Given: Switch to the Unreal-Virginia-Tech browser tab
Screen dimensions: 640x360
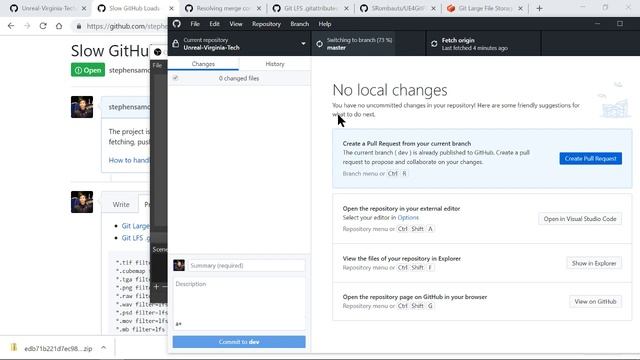Looking at the screenshot, I should point(47,8).
